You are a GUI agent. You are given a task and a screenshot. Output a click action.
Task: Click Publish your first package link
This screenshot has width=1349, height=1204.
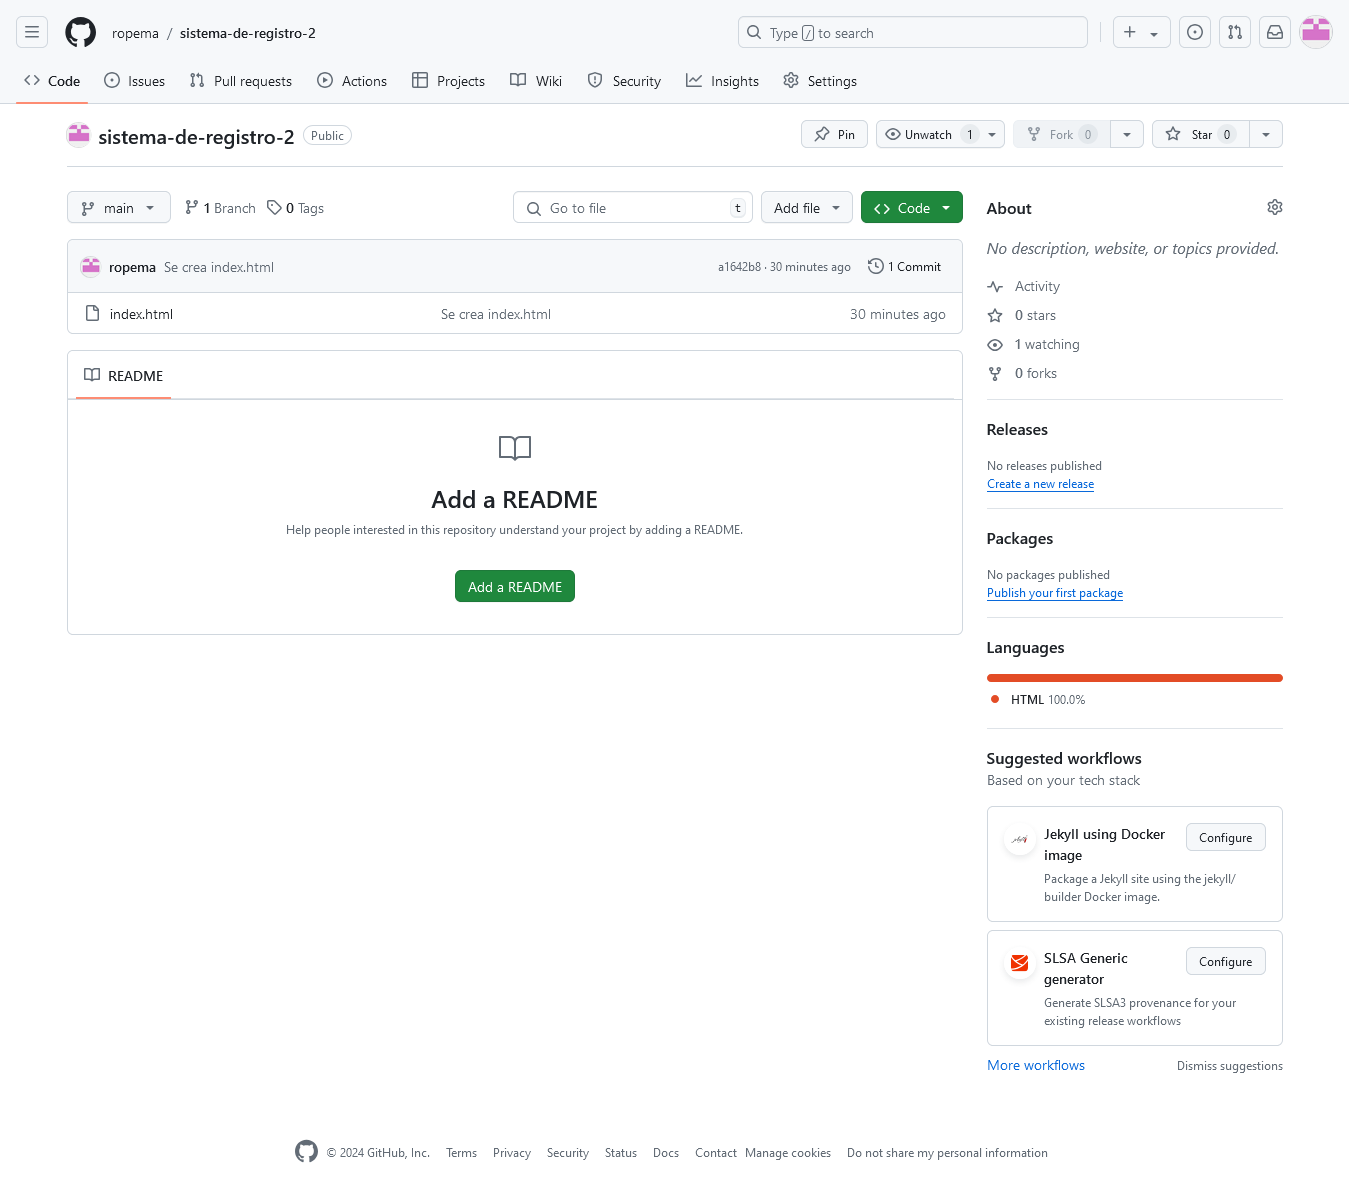[1055, 593]
